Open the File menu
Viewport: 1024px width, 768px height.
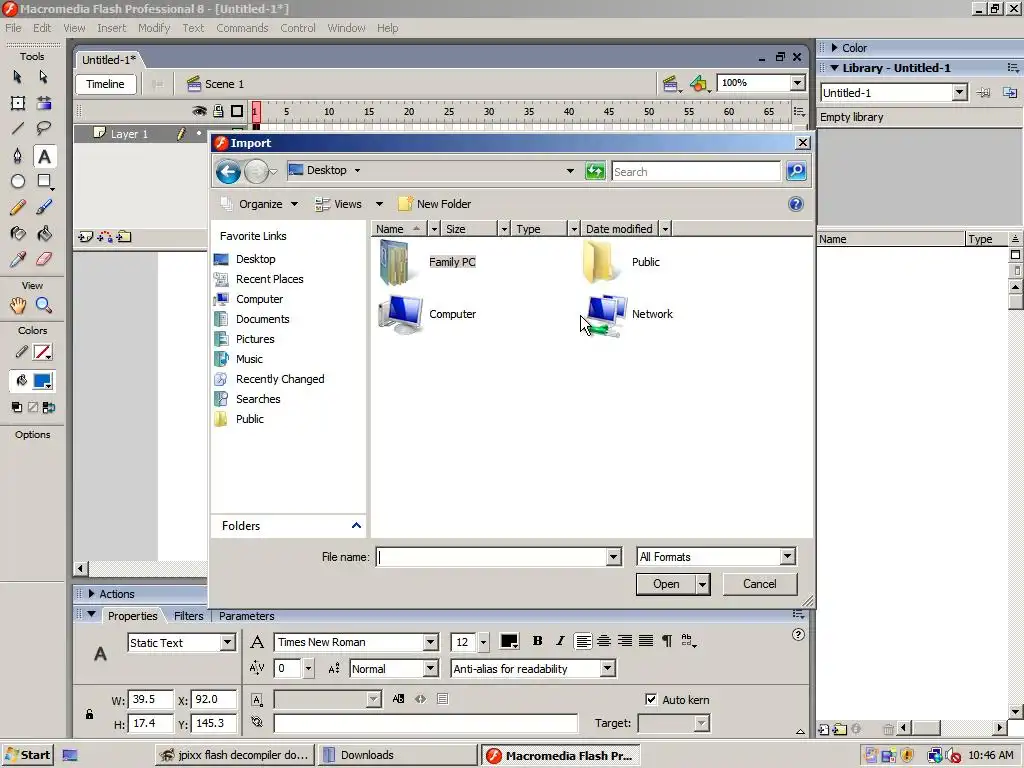pos(13,28)
